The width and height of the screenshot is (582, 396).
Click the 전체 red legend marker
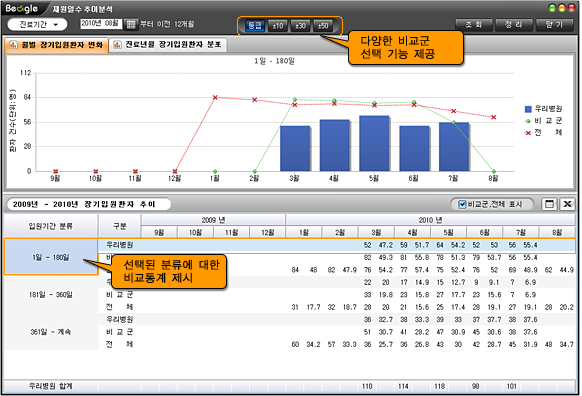[528, 133]
